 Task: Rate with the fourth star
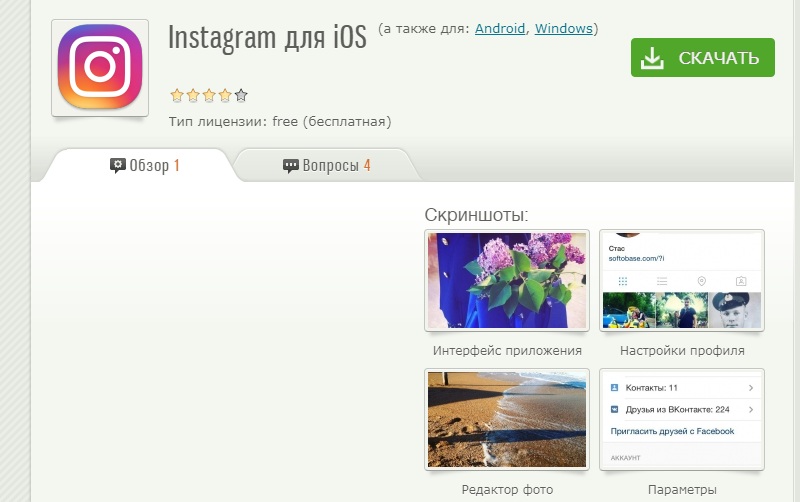pyautogui.click(x=225, y=95)
